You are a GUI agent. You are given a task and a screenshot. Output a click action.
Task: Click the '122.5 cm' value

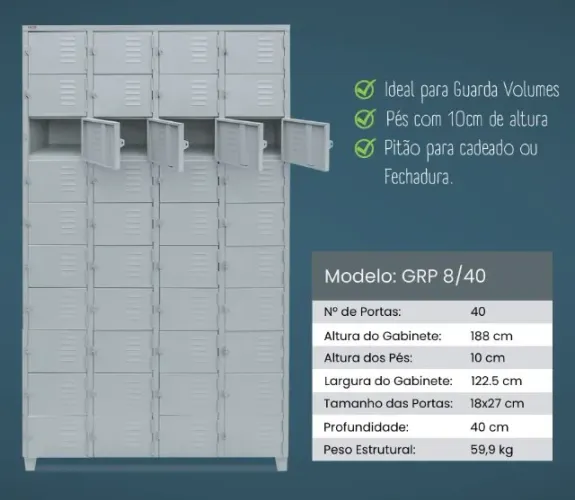[496, 381]
